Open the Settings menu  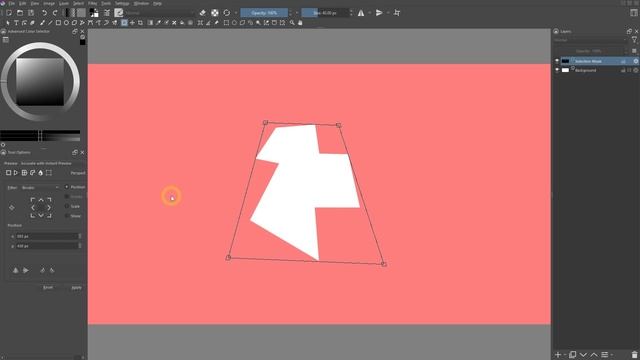click(122, 3)
